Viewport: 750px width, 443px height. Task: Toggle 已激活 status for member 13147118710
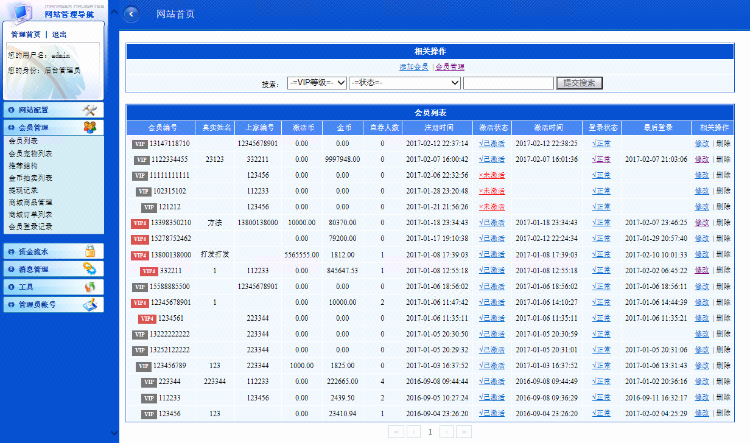[x=491, y=143]
